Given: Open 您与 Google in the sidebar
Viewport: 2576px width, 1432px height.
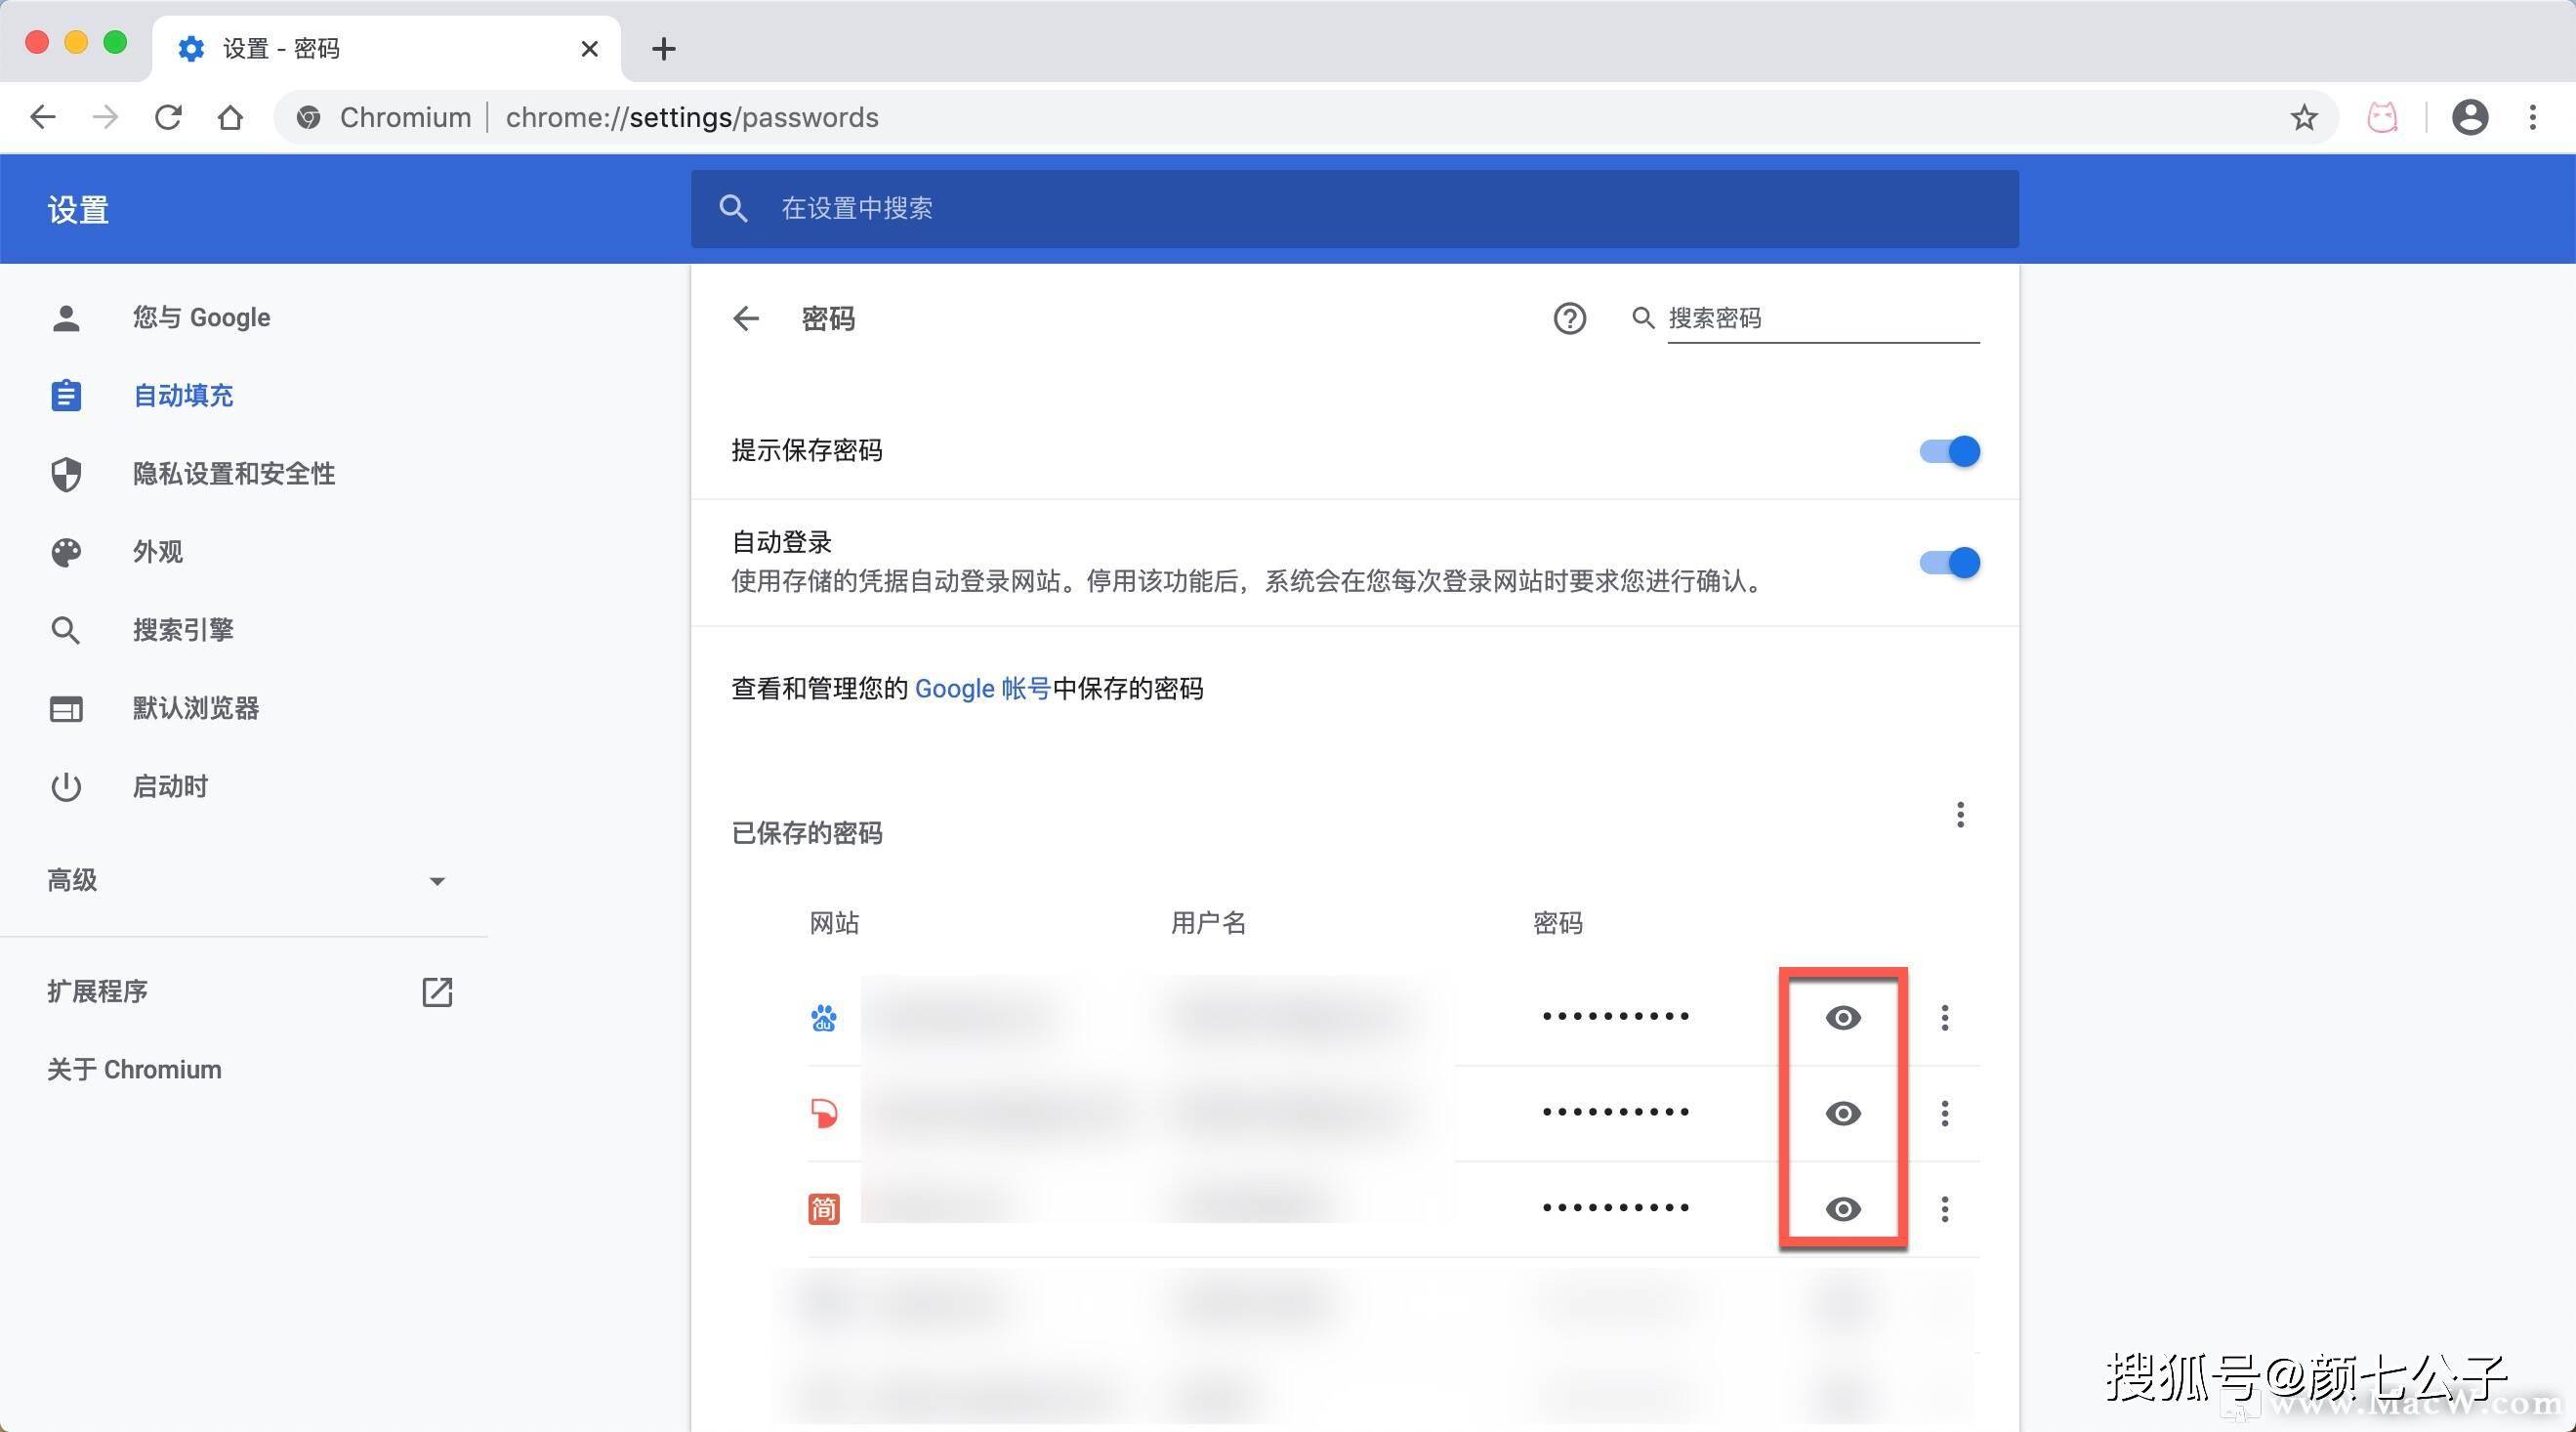Looking at the screenshot, I should point(202,318).
